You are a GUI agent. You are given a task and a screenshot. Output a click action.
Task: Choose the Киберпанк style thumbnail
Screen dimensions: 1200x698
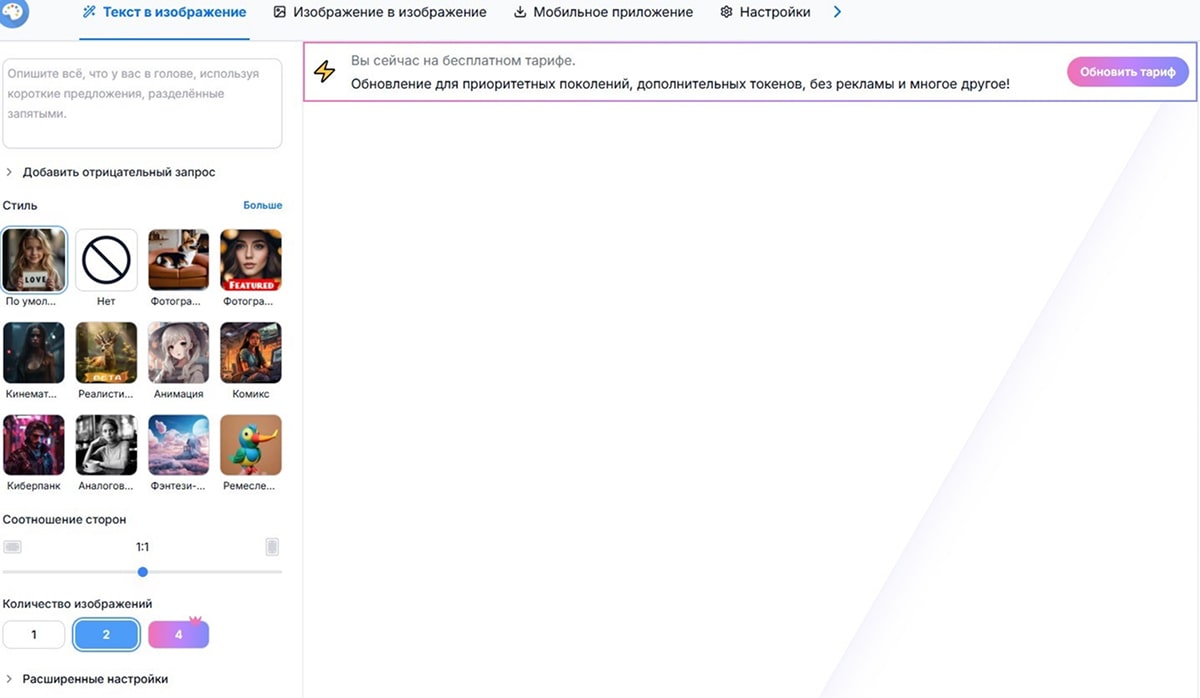[x=34, y=445]
